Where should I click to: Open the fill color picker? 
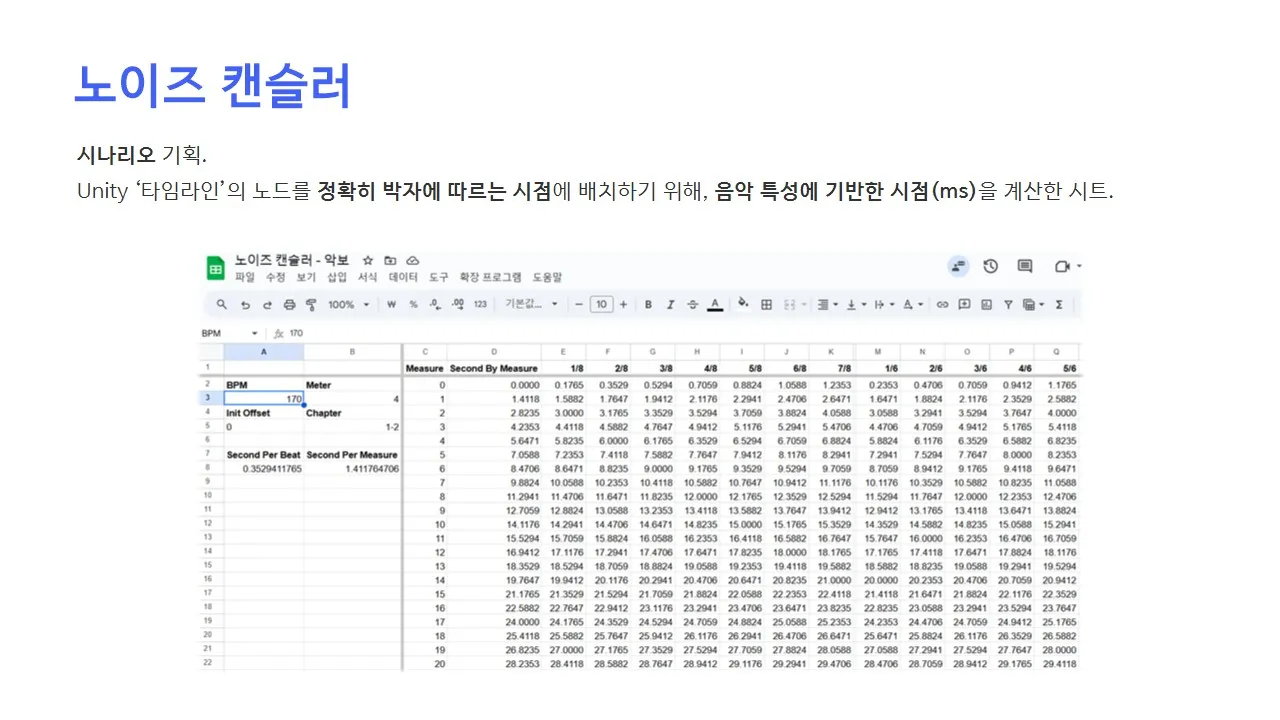coord(743,305)
